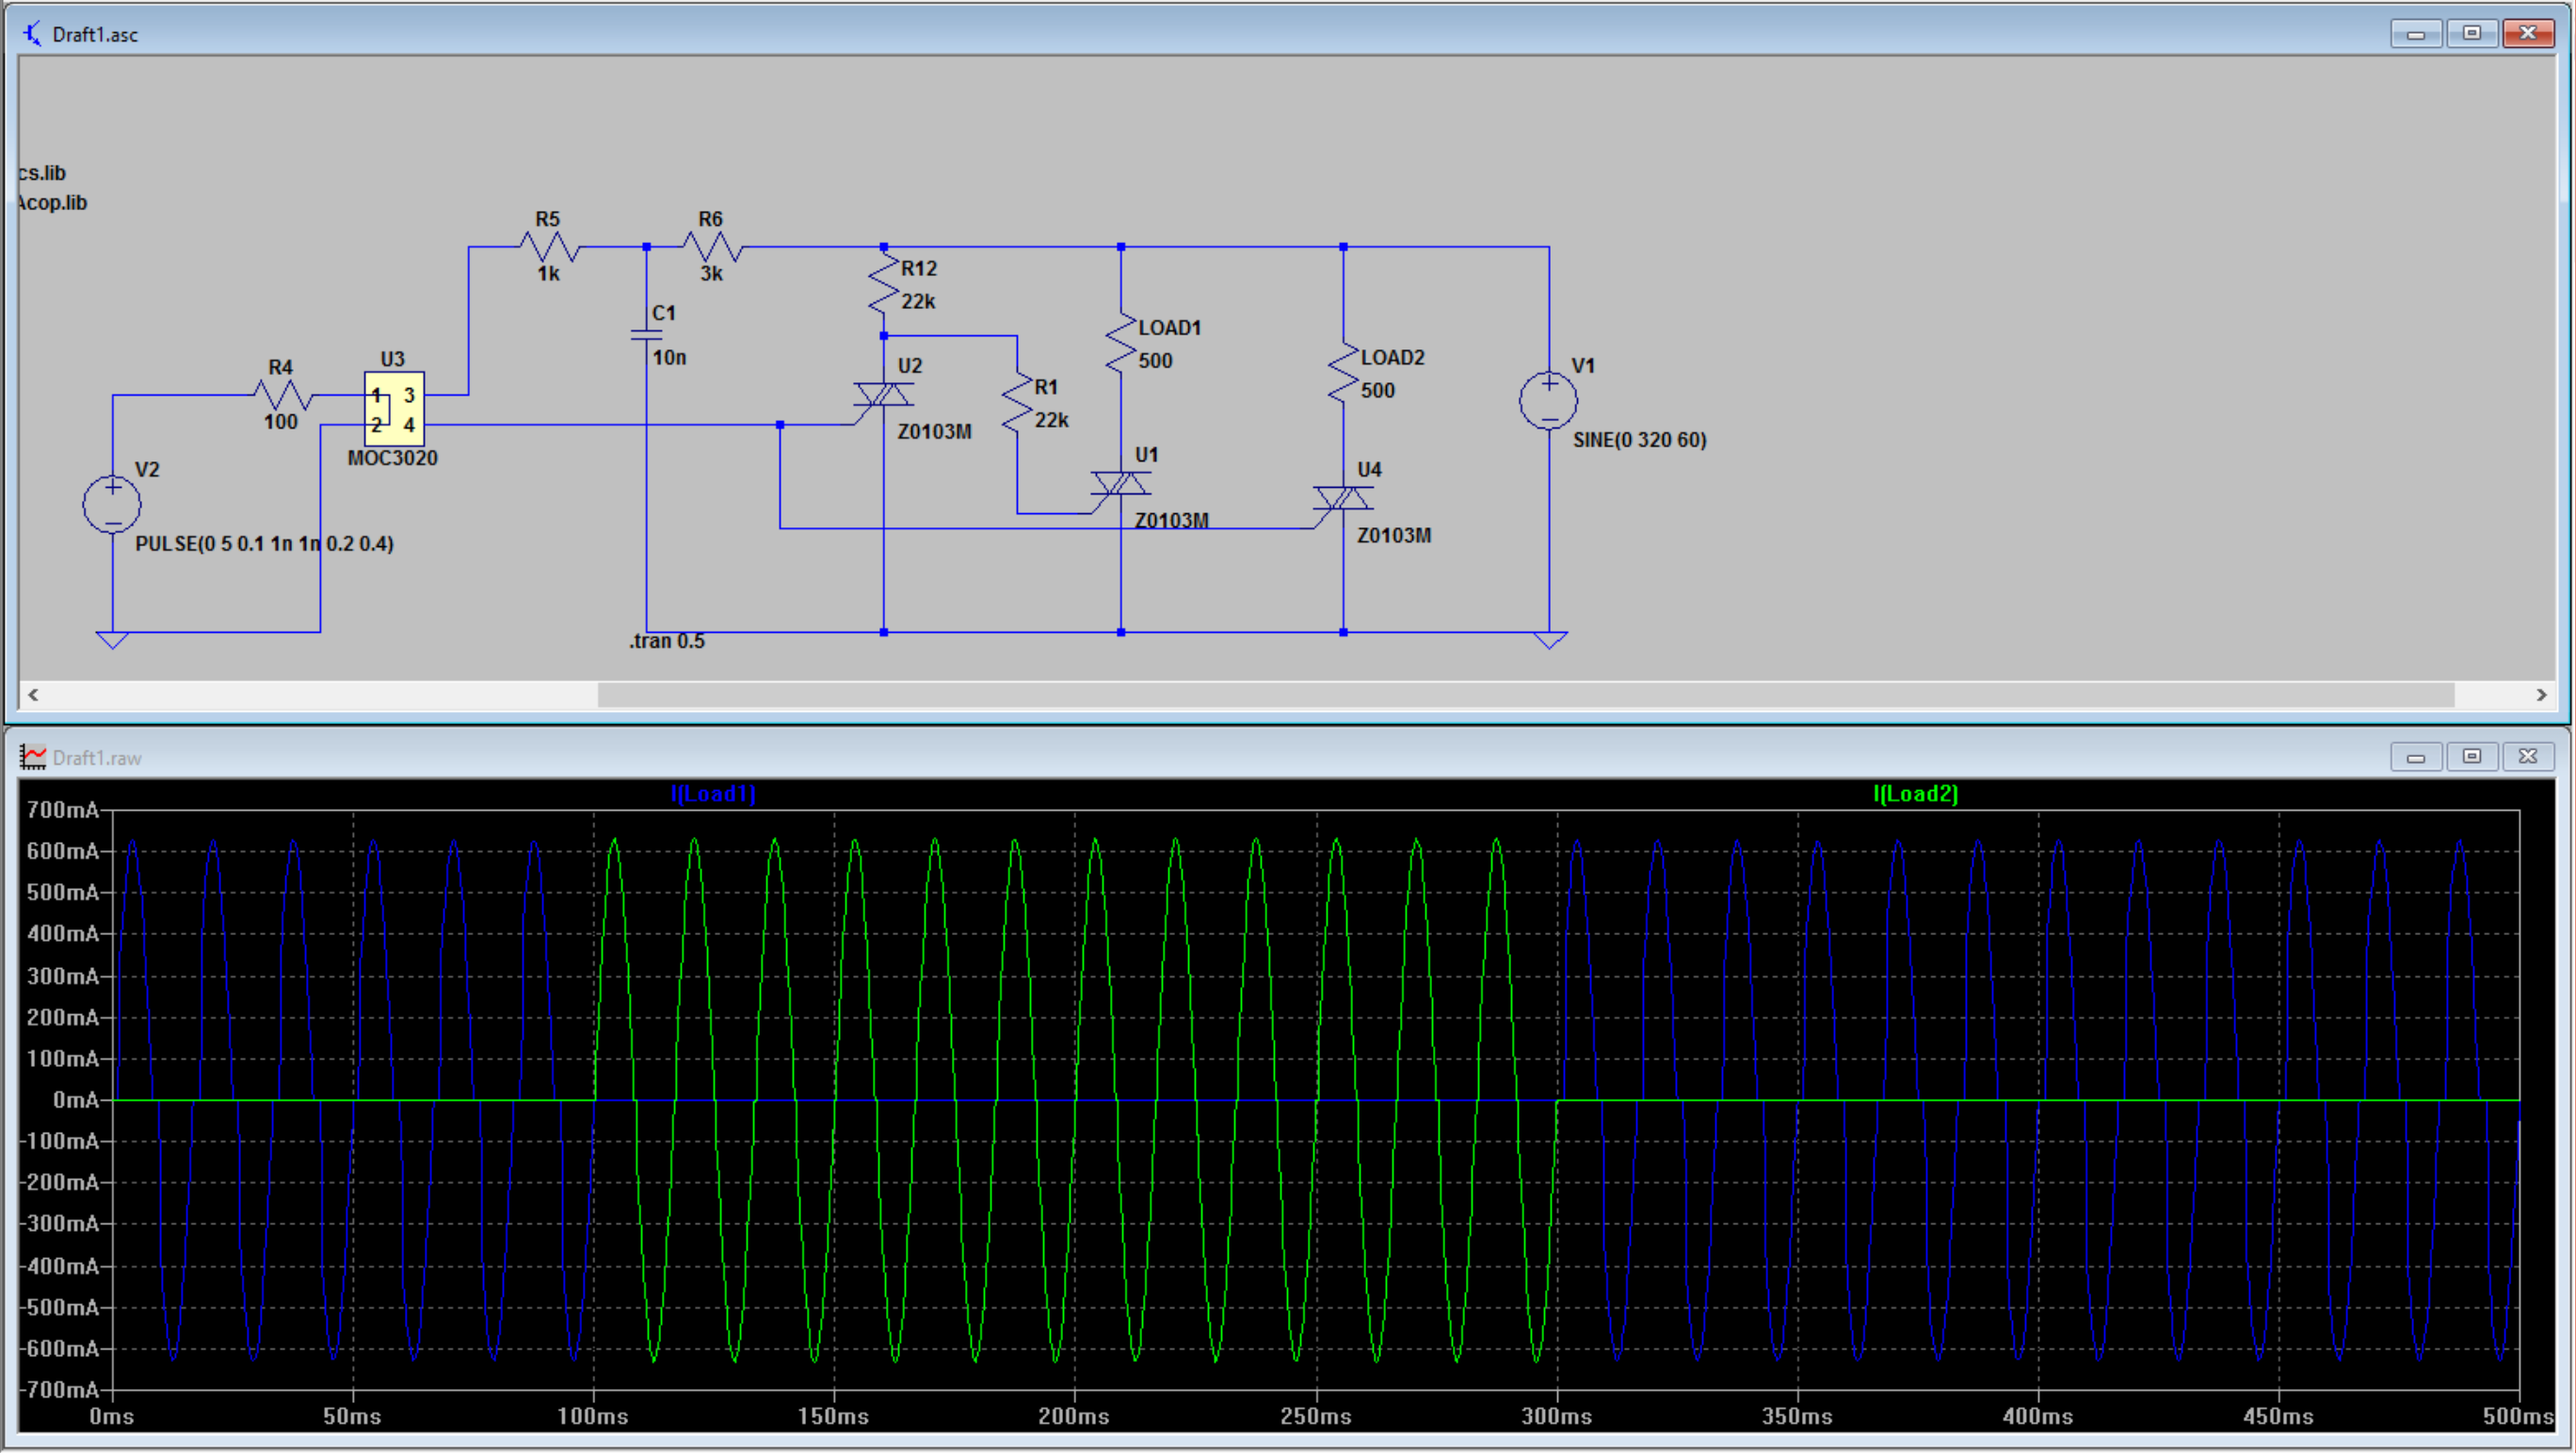Select voltage source V1 symbol
This screenshot has height=1453, width=2576.
click(x=1549, y=401)
